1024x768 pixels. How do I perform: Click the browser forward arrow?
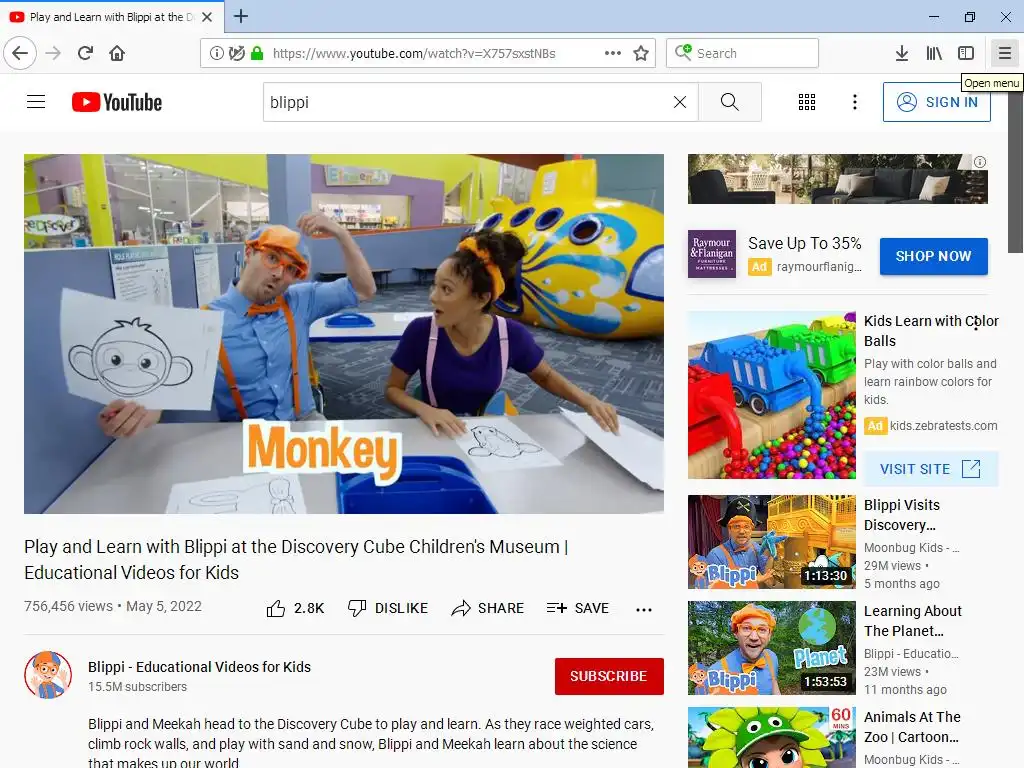click(x=53, y=53)
